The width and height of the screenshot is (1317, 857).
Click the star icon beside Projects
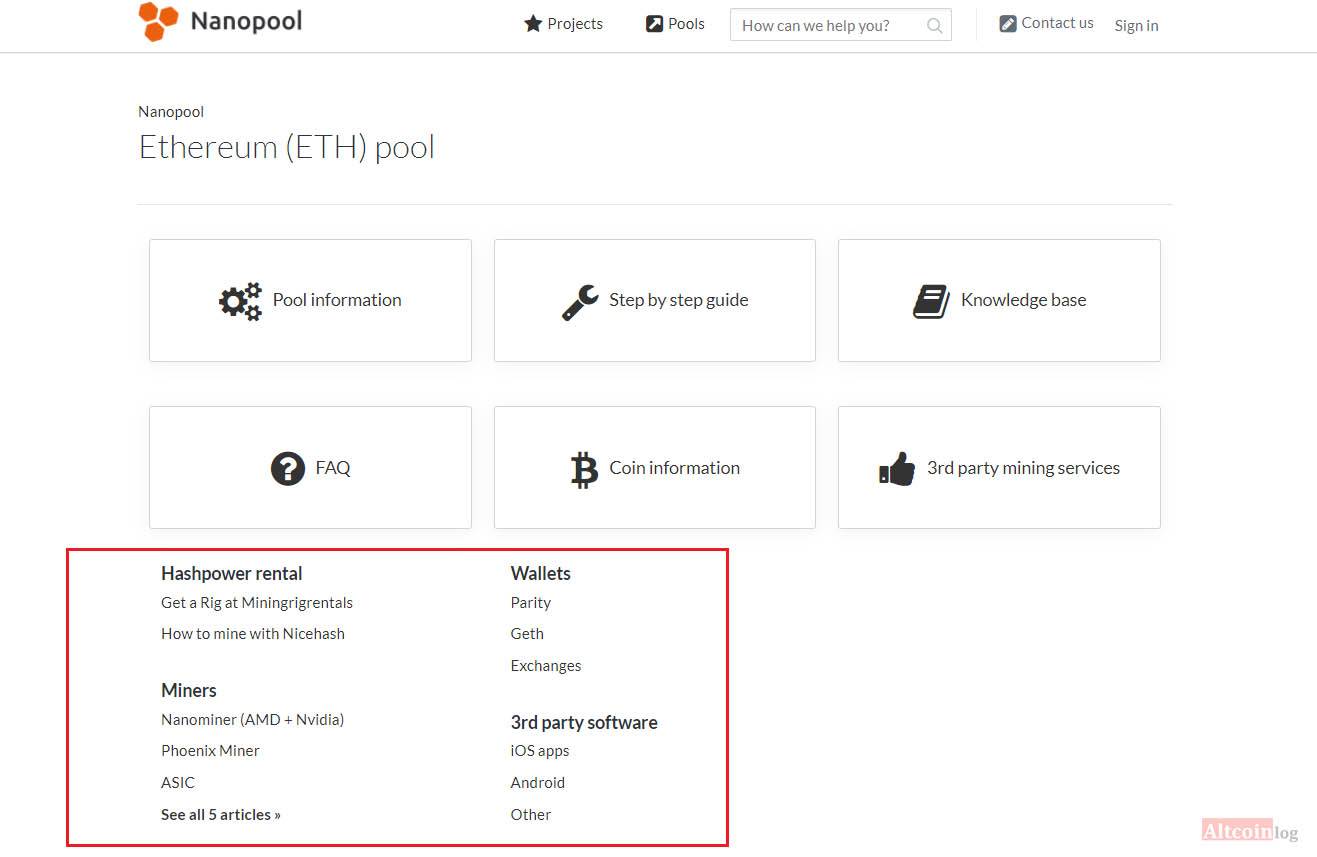(x=533, y=23)
